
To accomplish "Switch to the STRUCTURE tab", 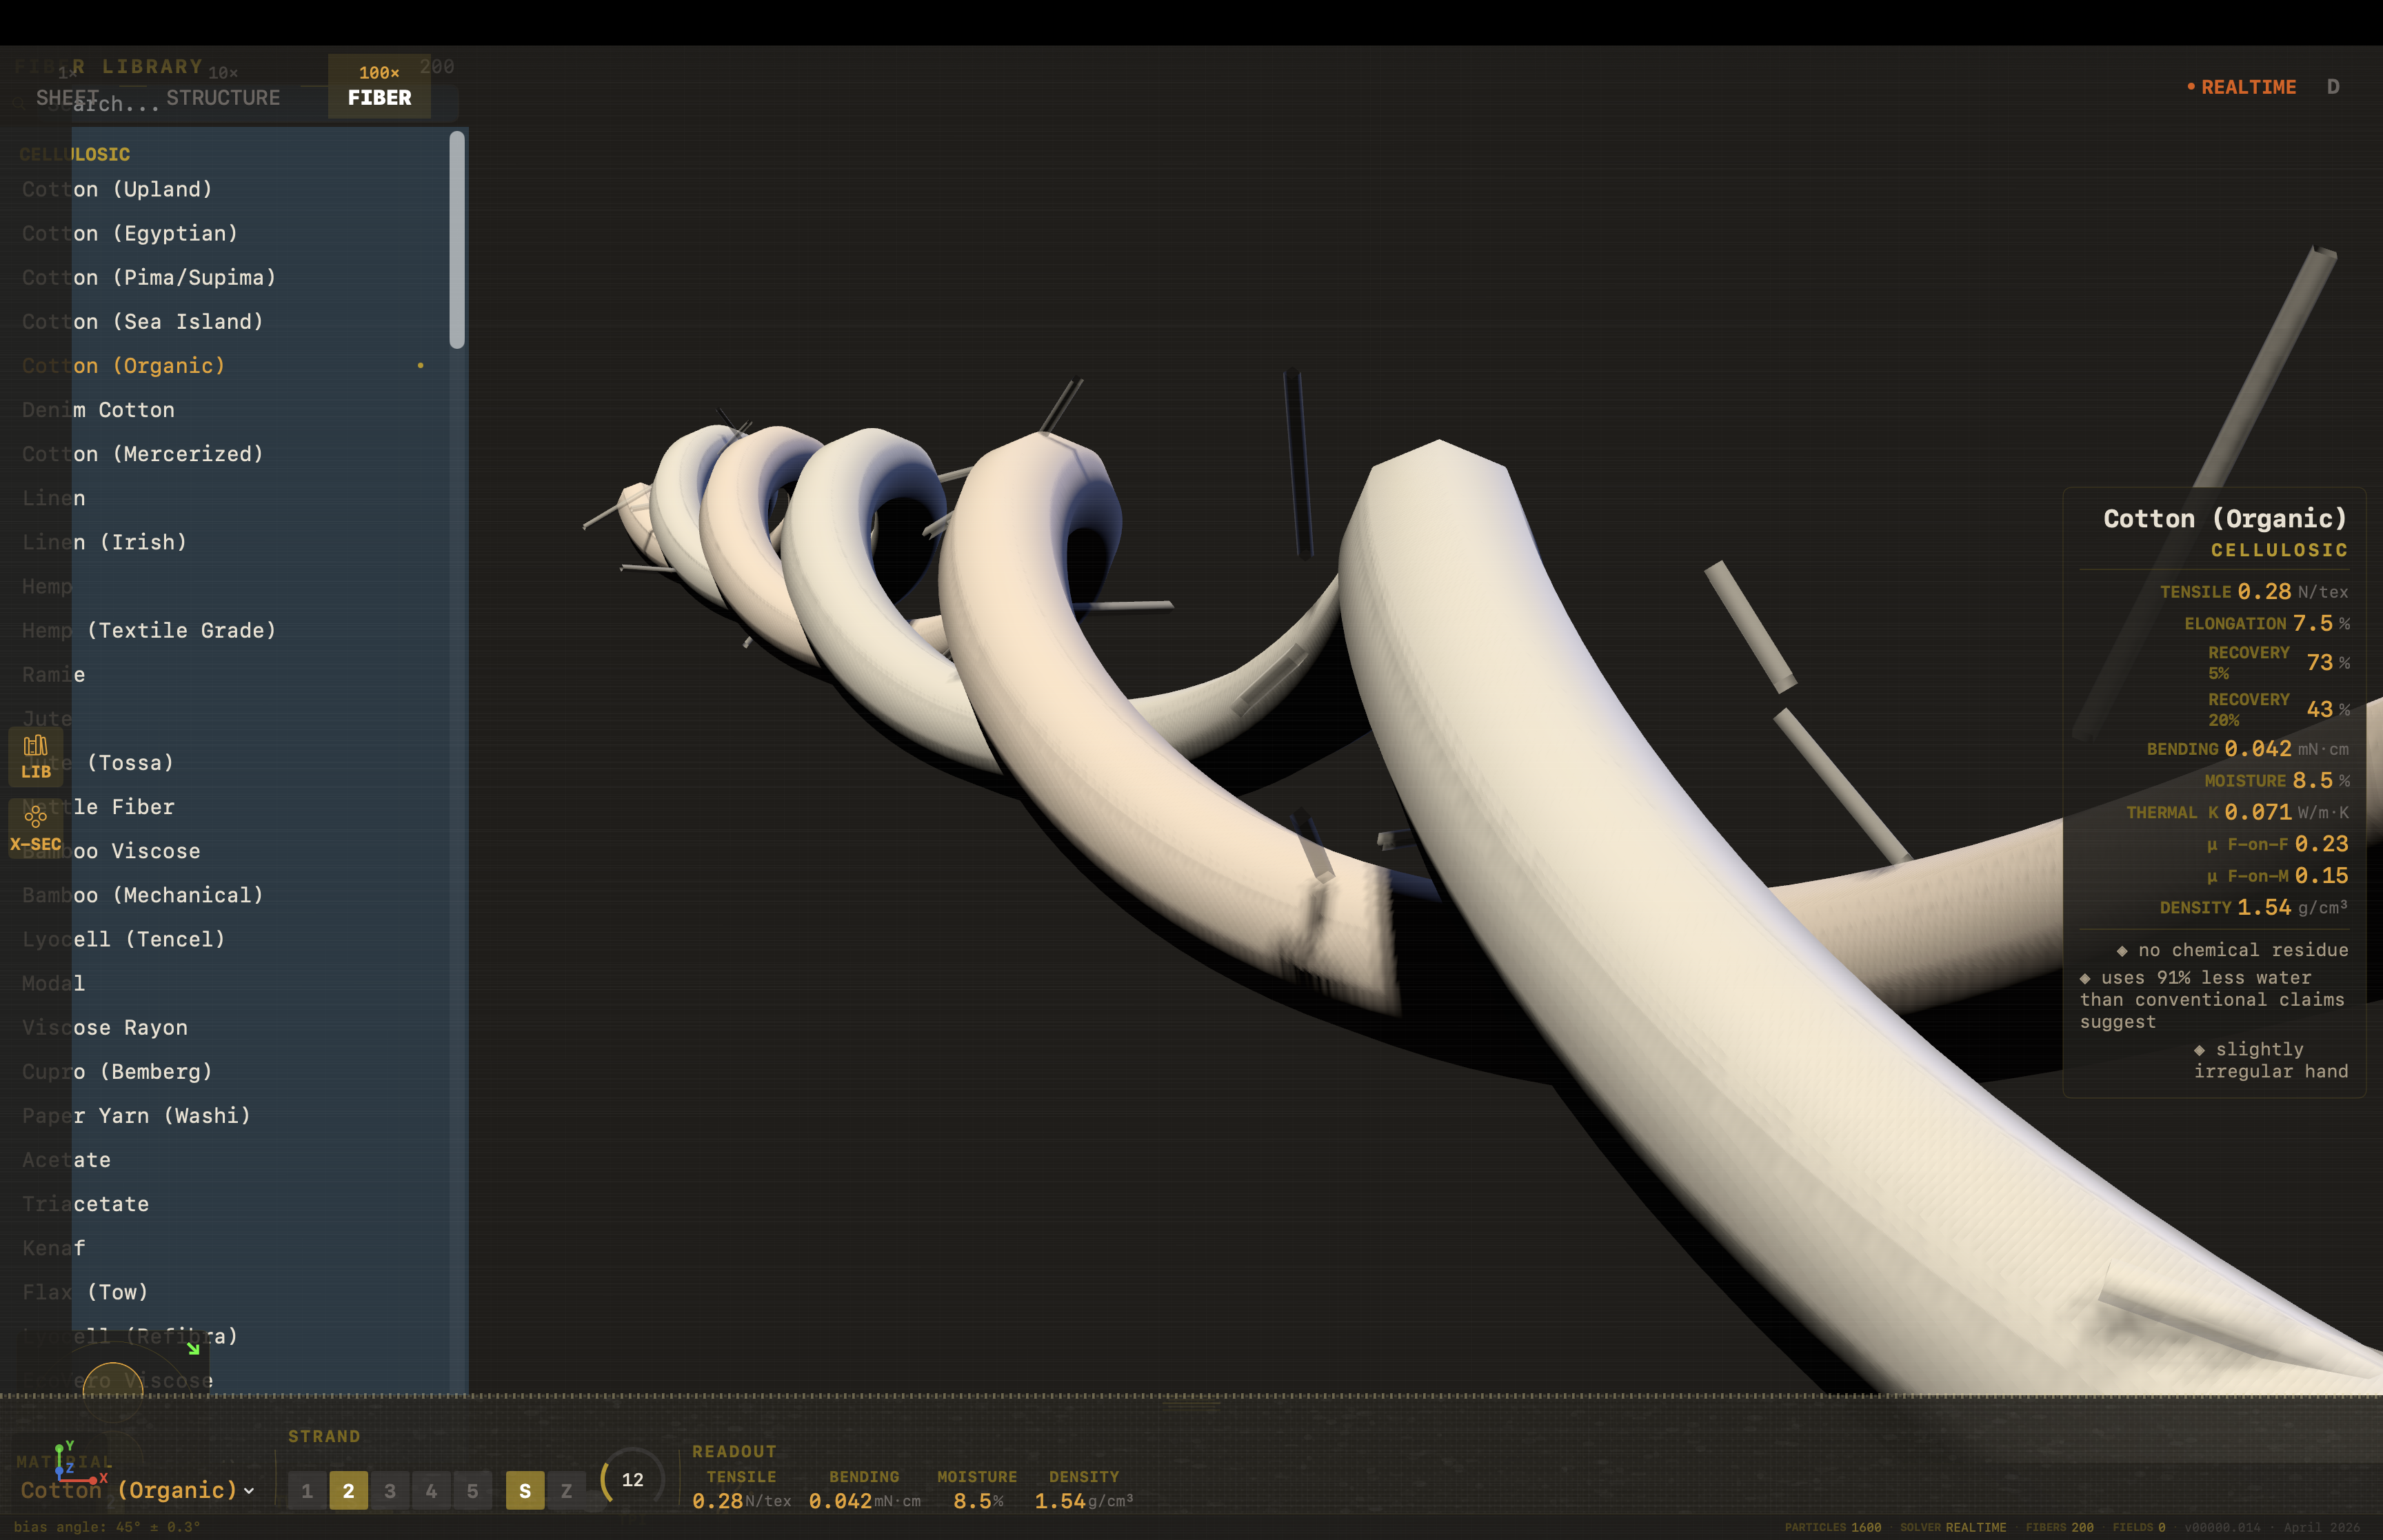I will click(223, 97).
